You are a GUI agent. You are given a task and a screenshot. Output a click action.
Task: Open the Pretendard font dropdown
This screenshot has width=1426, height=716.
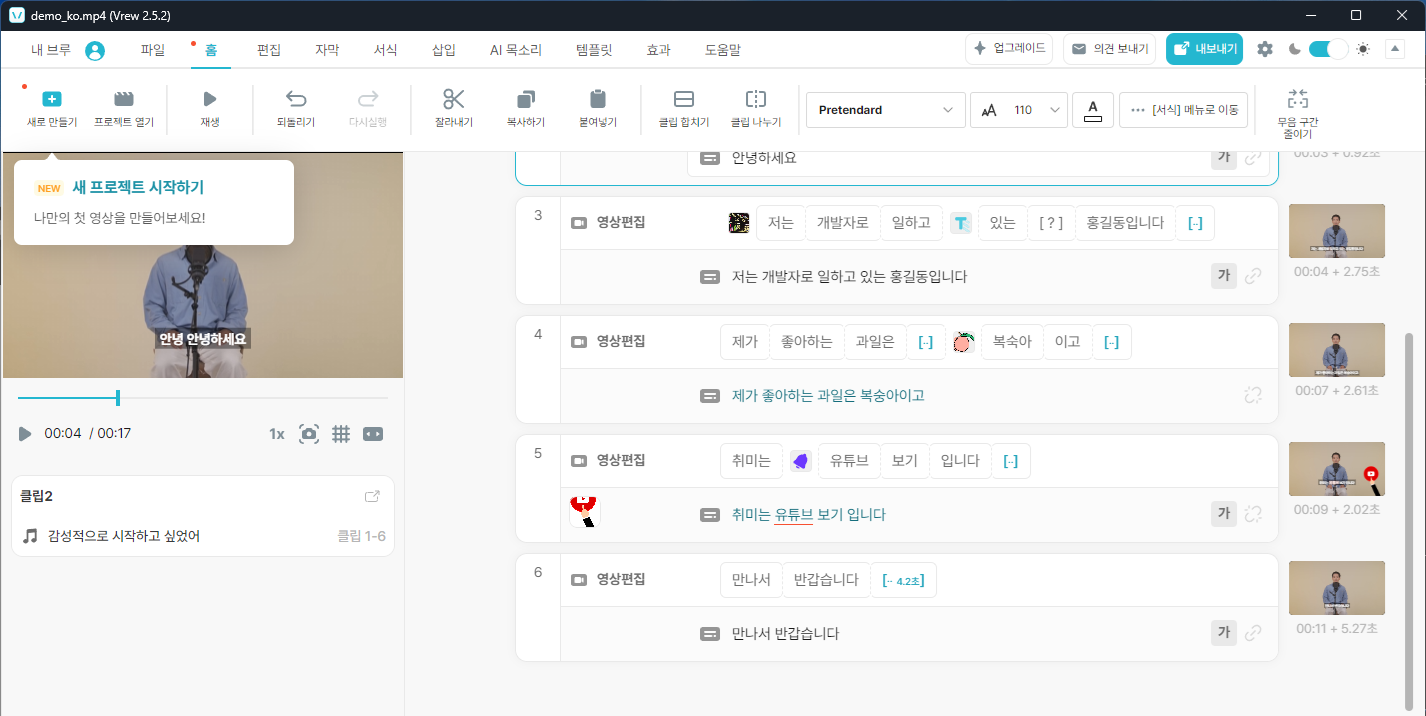pyautogui.click(x=885, y=110)
